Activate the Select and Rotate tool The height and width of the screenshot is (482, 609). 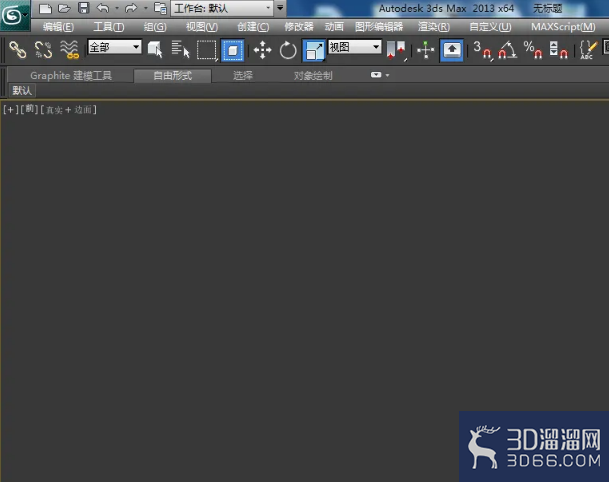coord(288,50)
